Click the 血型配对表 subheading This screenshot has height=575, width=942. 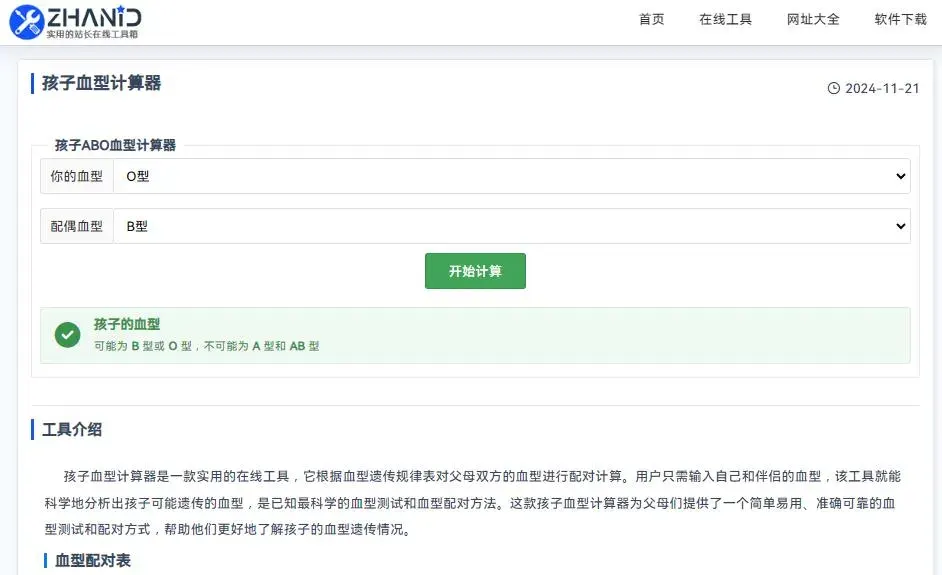[x=93, y=561]
